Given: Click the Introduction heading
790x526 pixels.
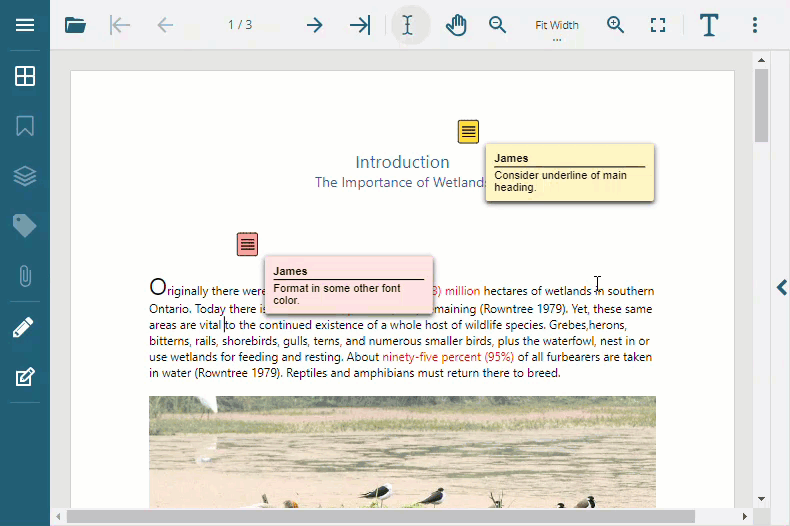Looking at the screenshot, I should [x=402, y=162].
